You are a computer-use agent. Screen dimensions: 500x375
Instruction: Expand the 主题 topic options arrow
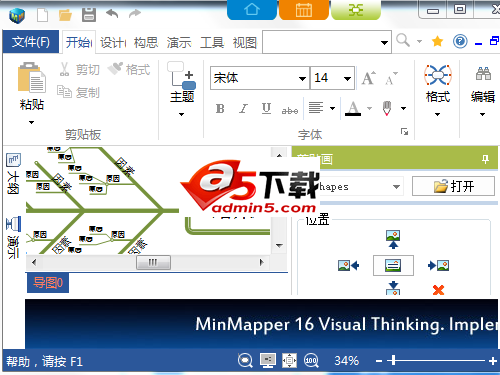coord(181,114)
